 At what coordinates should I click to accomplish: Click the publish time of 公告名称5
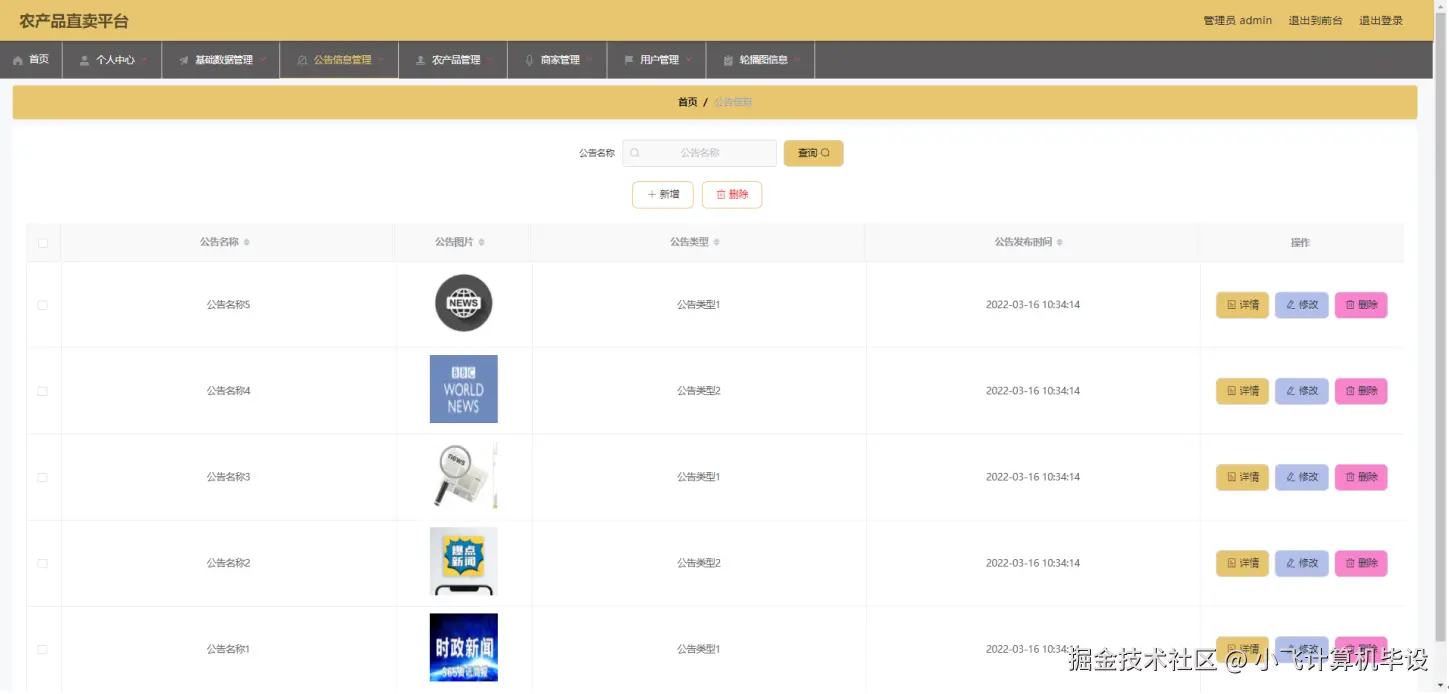click(x=1032, y=305)
